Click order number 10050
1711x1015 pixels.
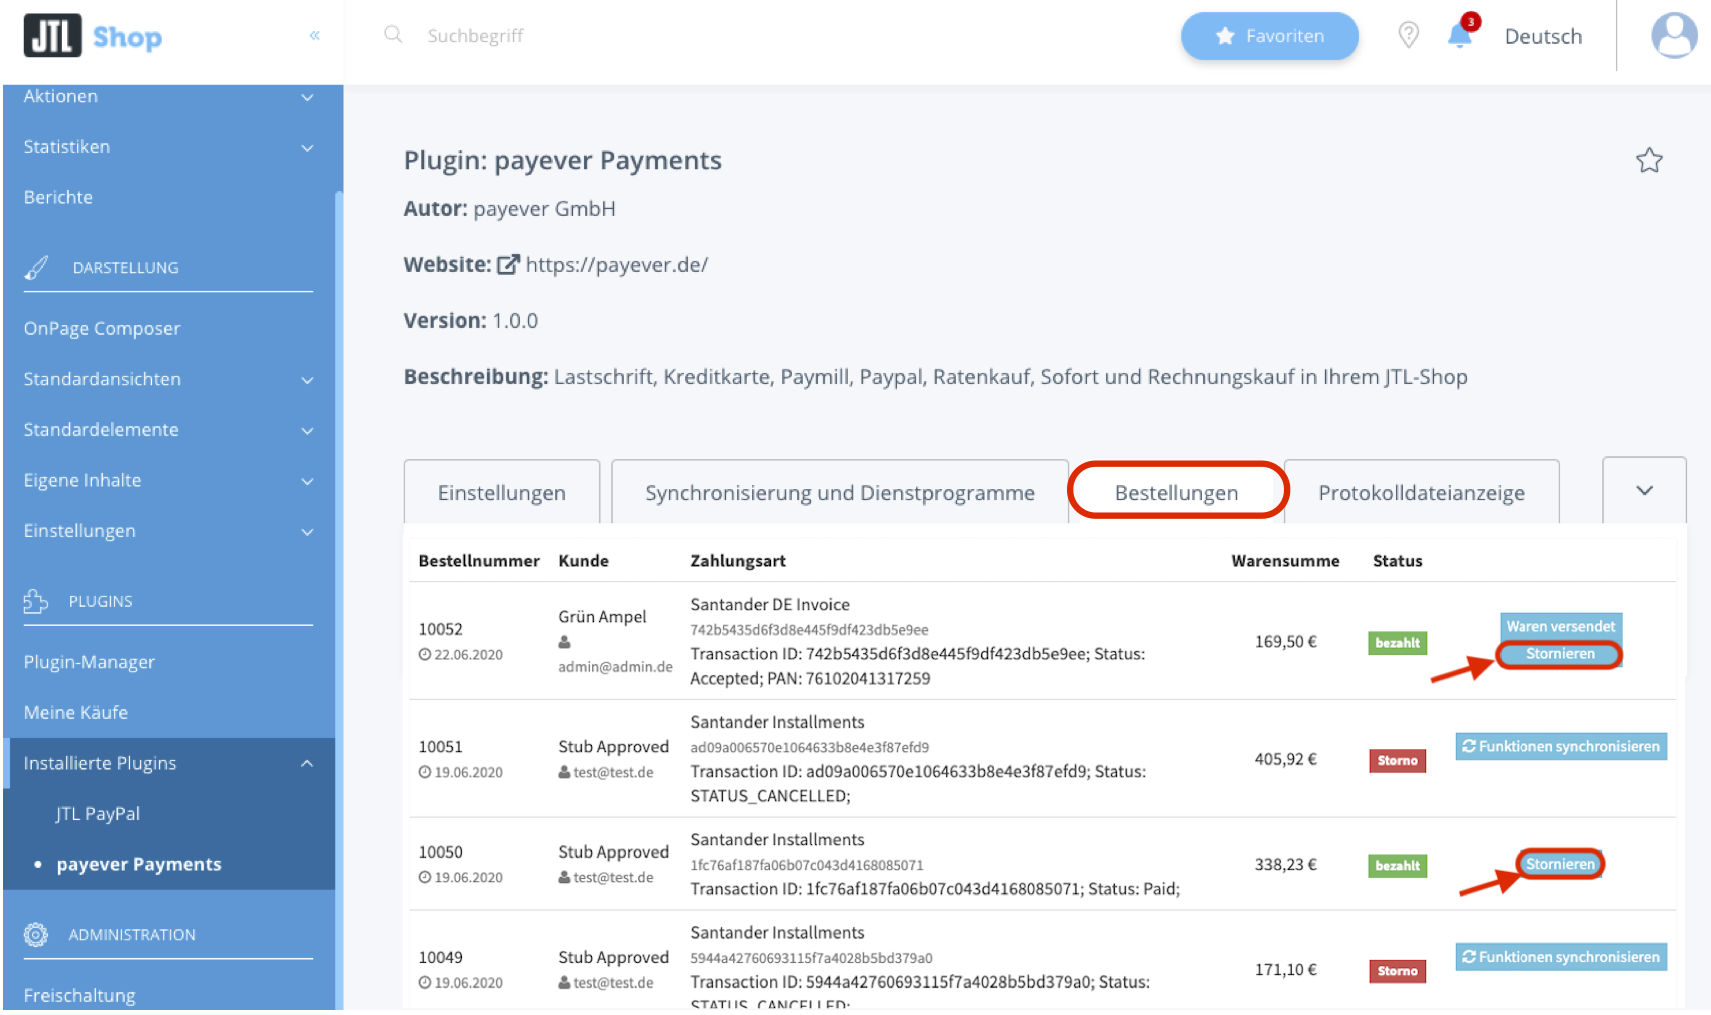(x=440, y=852)
